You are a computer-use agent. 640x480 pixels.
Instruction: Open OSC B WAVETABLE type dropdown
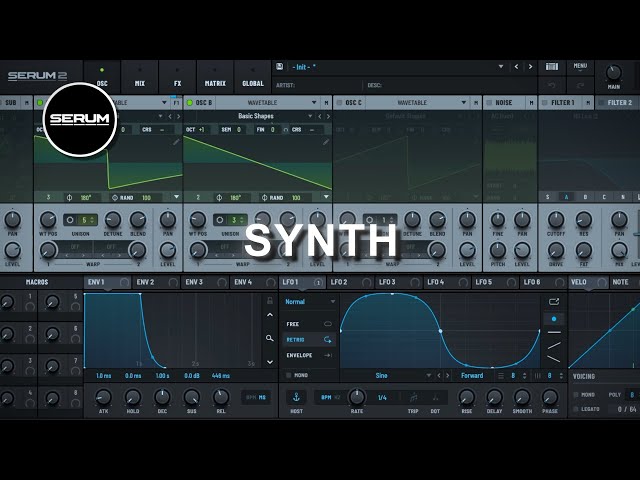314,102
